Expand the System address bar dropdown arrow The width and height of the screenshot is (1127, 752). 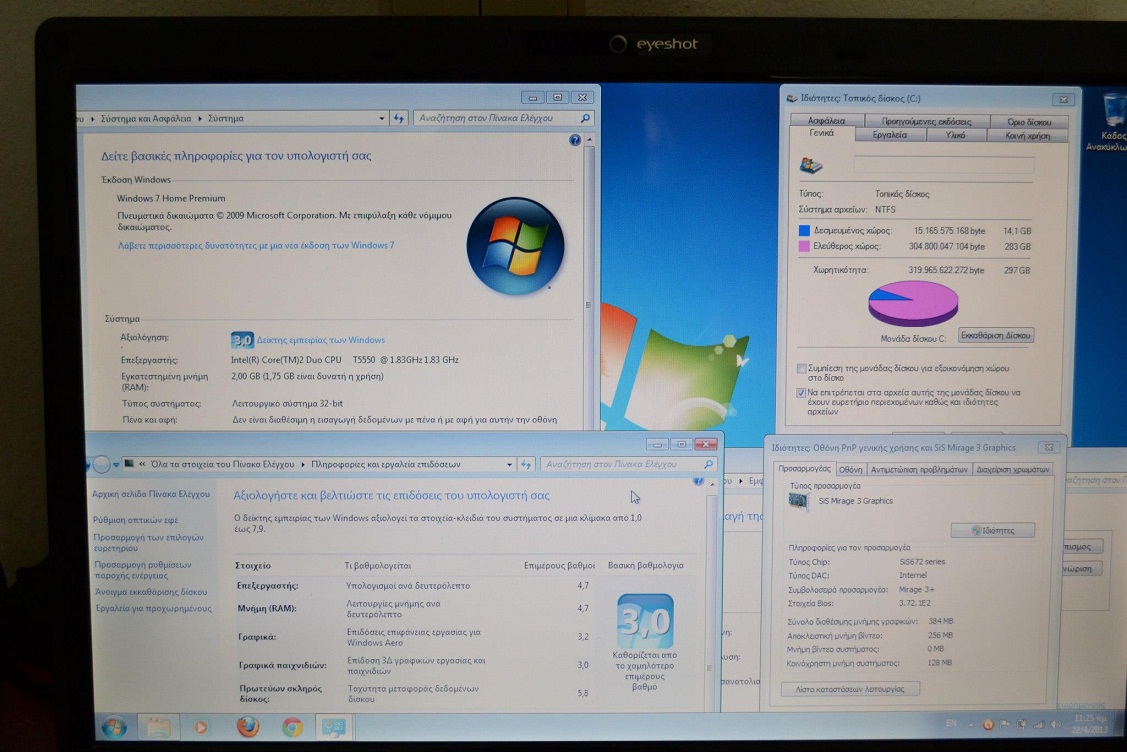point(382,119)
